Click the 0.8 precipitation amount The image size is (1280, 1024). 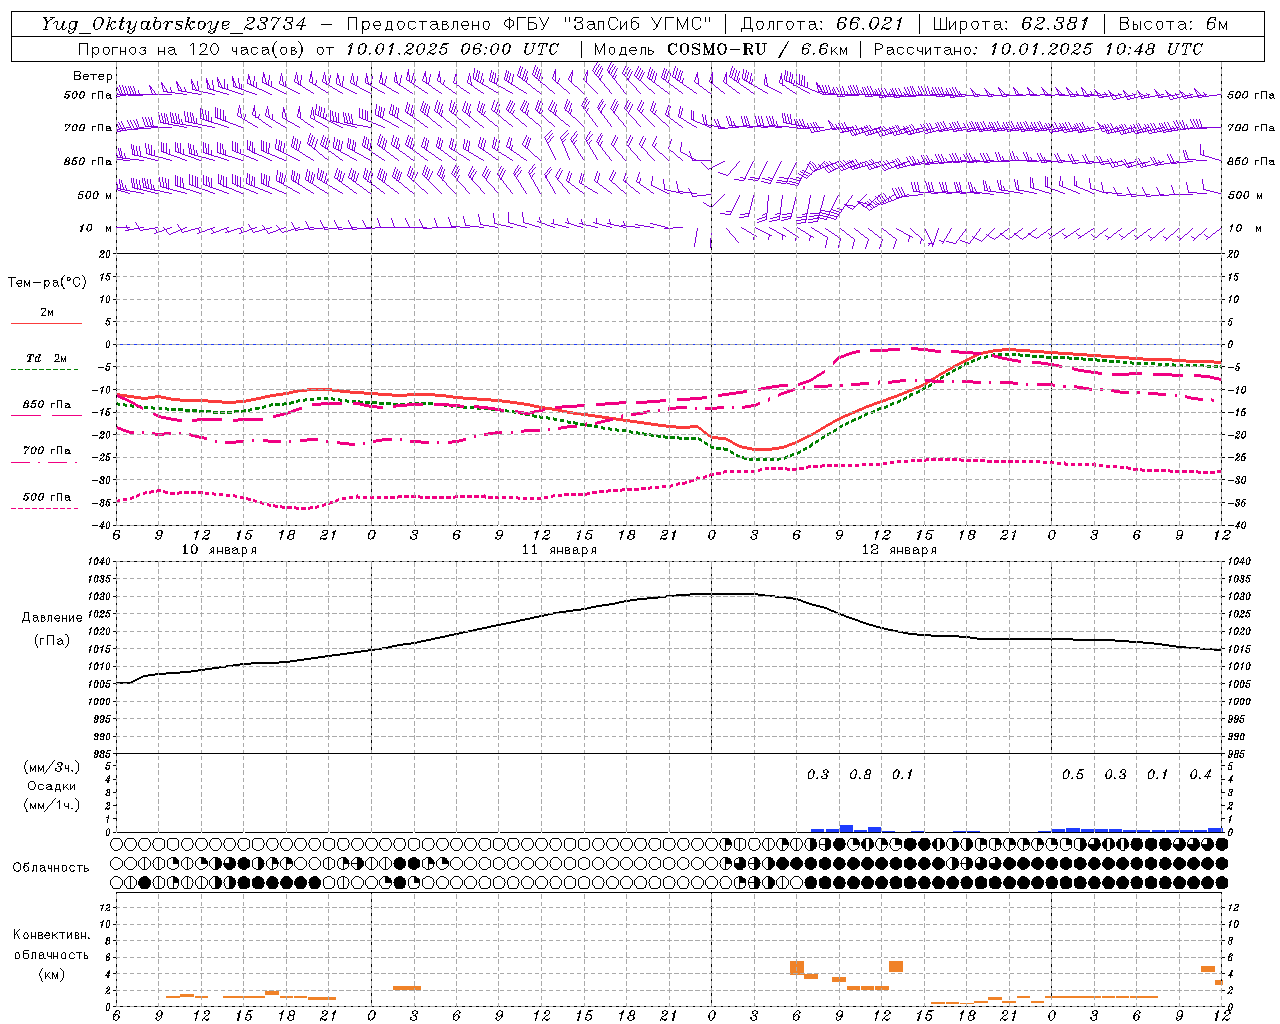[x=860, y=774]
